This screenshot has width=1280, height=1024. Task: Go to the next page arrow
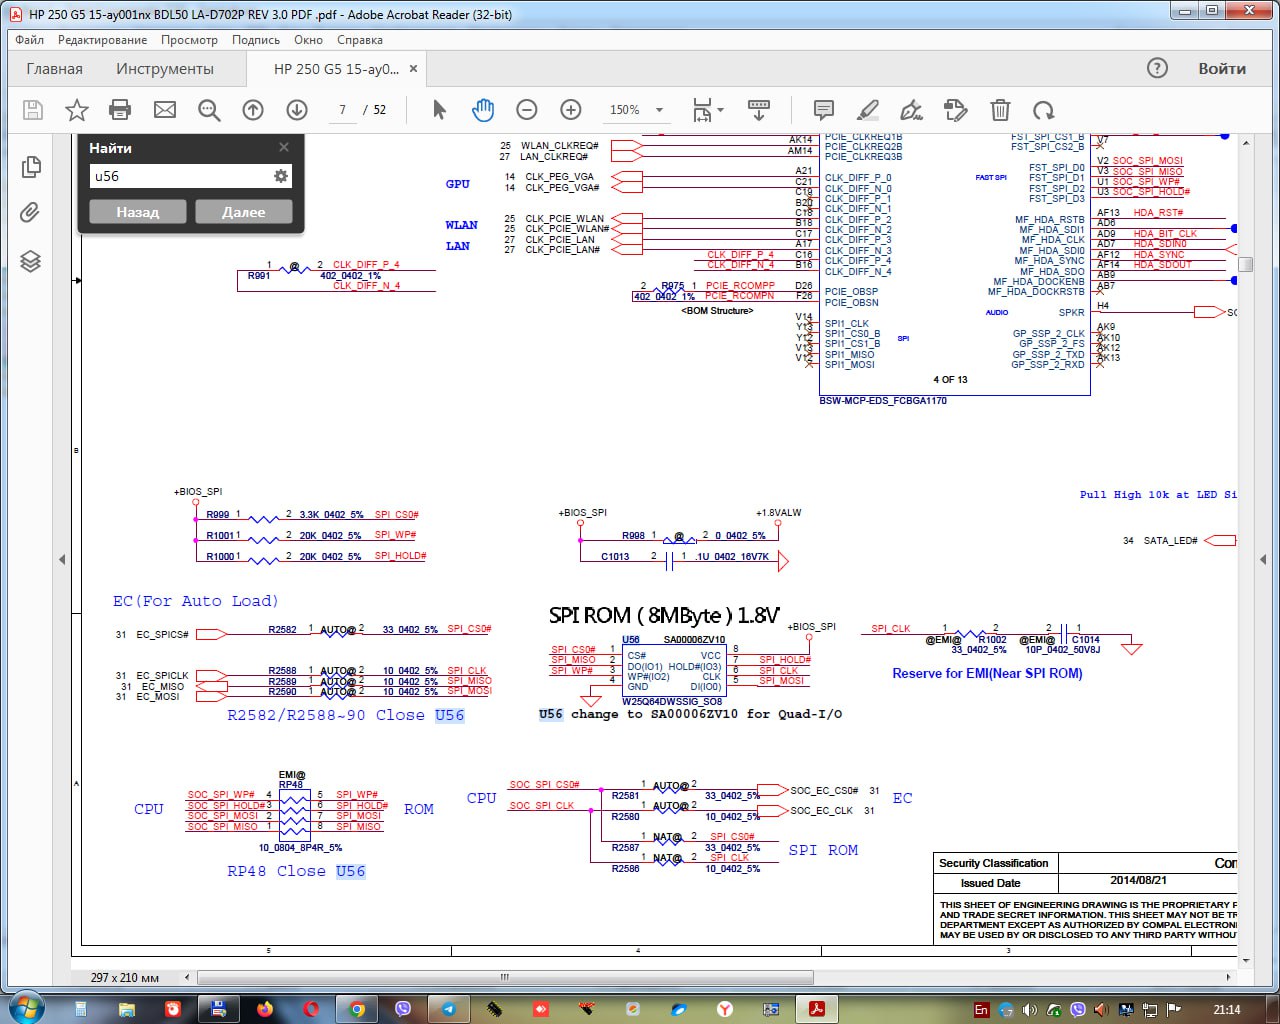coord(297,110)
